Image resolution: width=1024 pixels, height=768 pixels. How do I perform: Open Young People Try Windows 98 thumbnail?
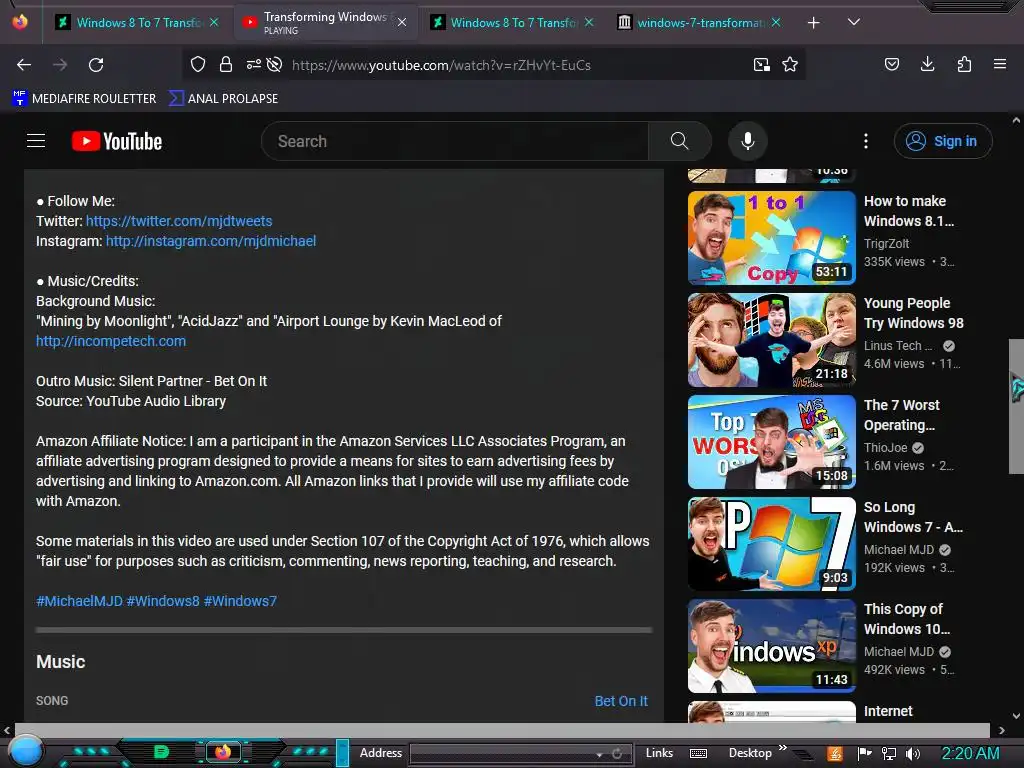click(772, 340)
